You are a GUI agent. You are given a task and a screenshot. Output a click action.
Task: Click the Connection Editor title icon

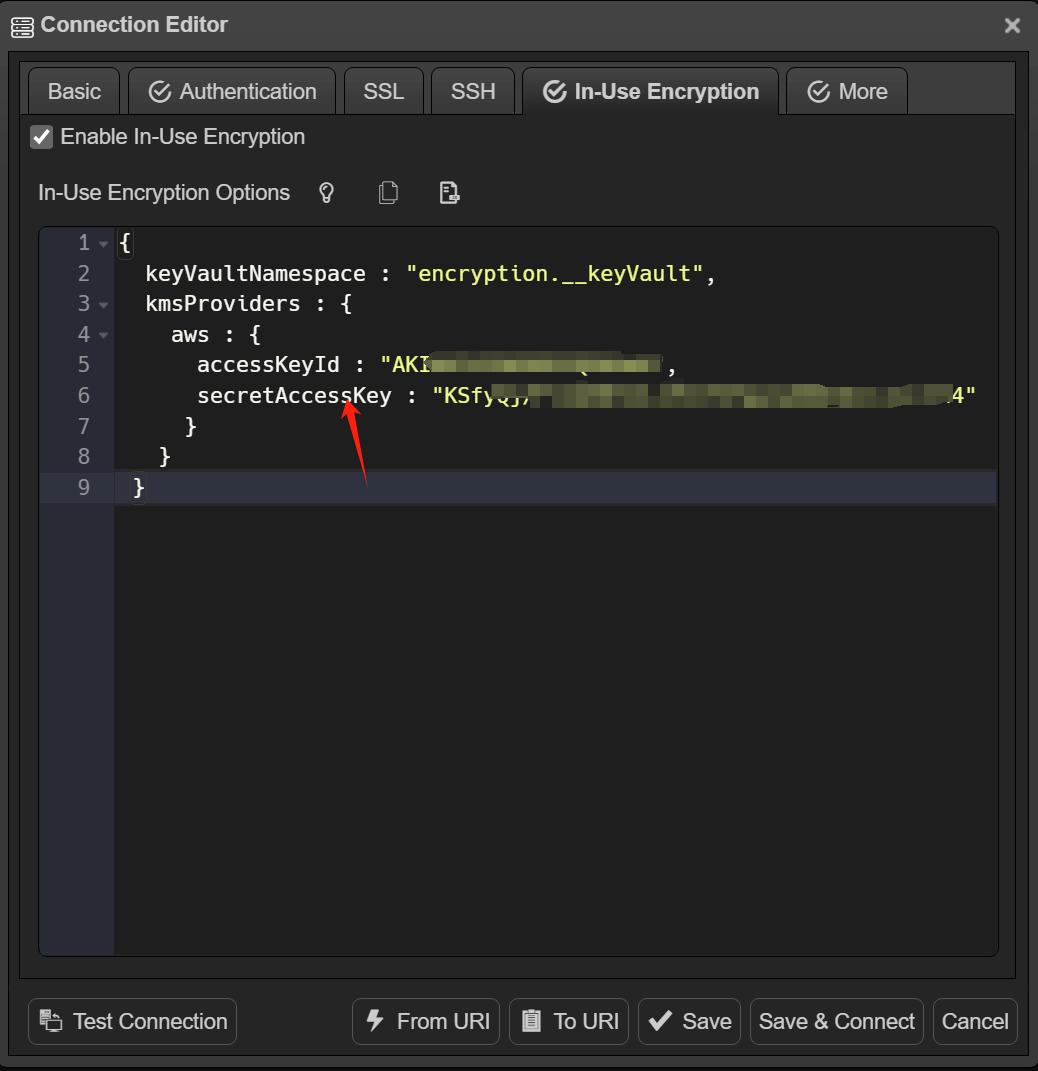coord(22,27)
